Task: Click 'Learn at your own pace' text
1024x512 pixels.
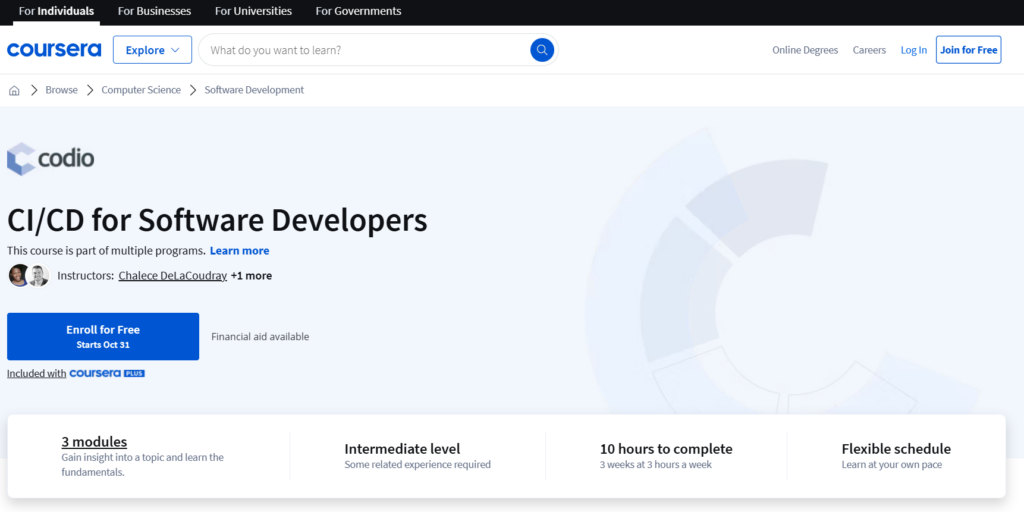Action: (891, 465)
